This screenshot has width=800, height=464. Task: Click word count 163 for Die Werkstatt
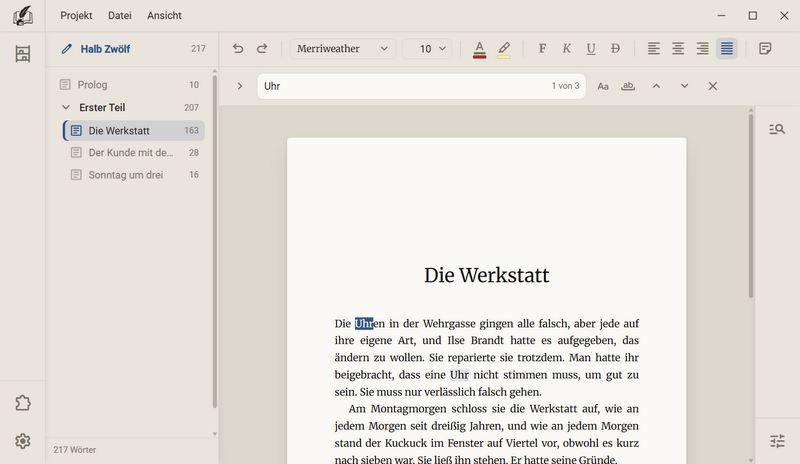(191, 131)
